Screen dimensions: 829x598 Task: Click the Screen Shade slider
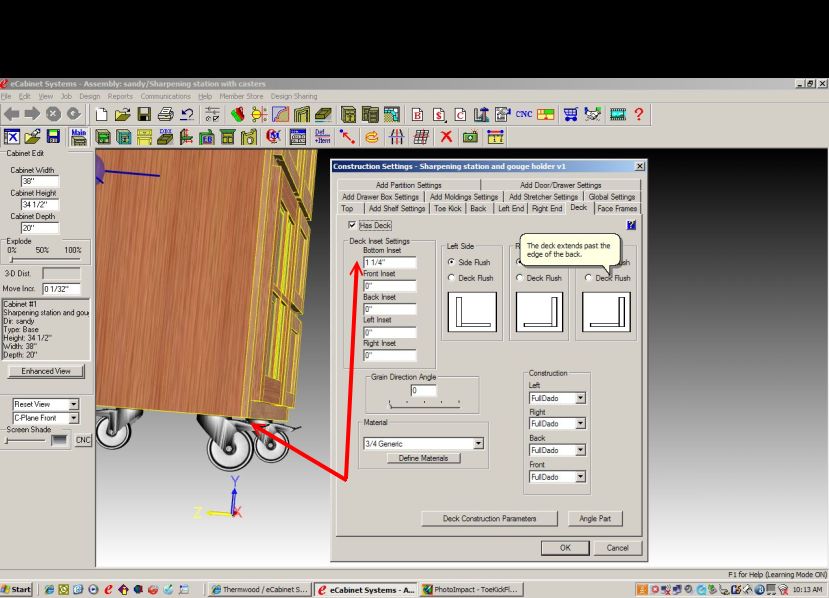[x=25, y=440]
